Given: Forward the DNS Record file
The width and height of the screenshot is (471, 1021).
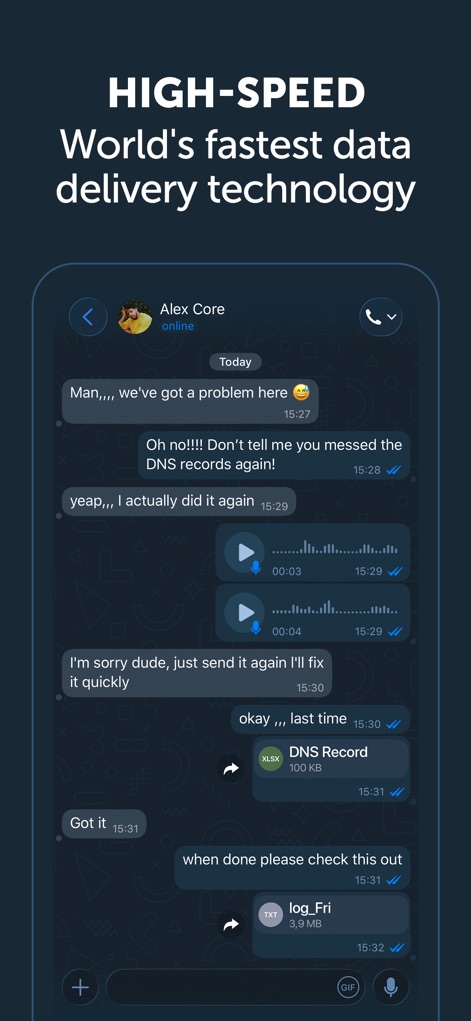Looking at the screenshot, I should 231,769.
